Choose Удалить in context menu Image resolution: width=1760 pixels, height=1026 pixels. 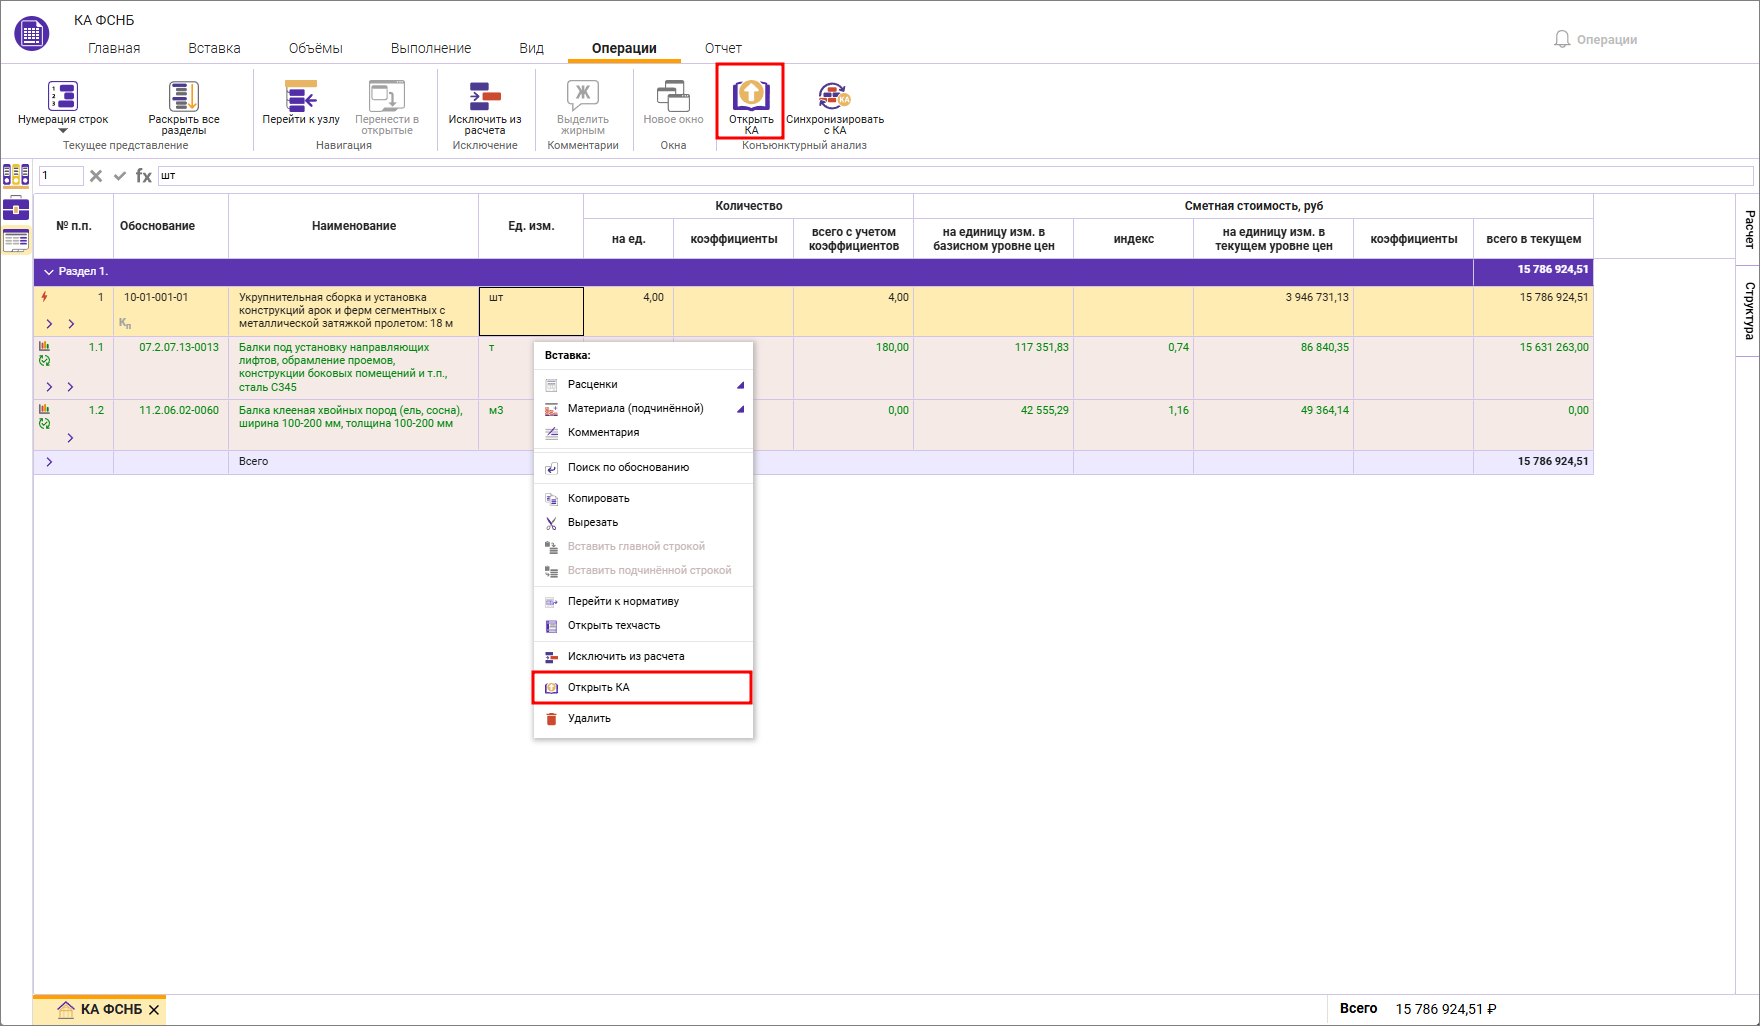pyautogui.click(x=643, y=718)
